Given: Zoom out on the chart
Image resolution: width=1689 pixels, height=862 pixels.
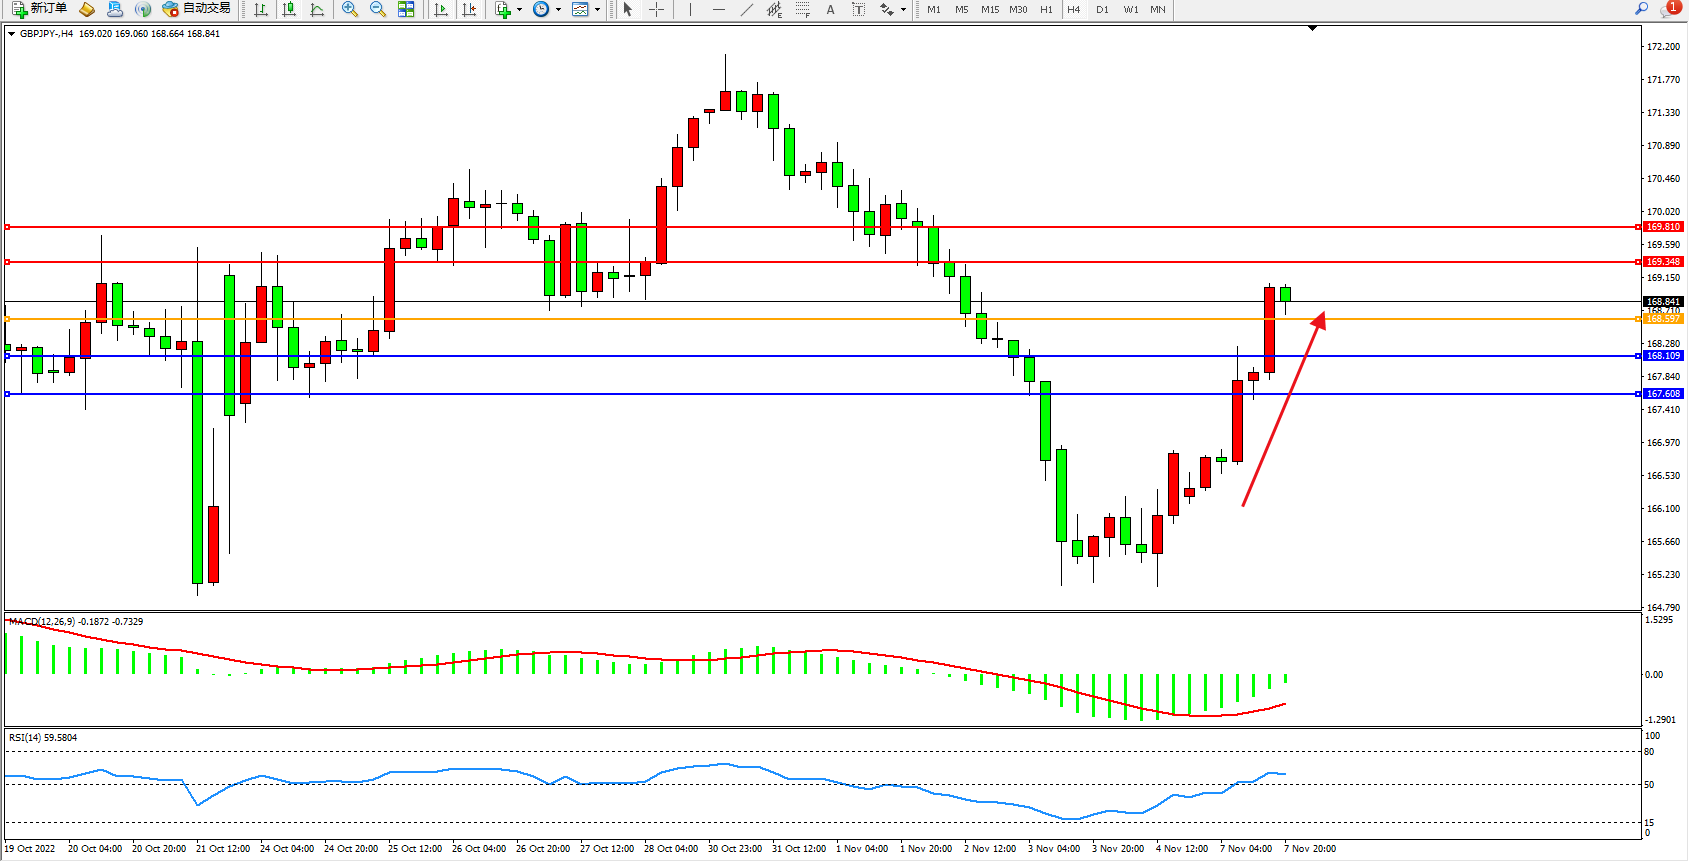Looking at the screenshot, I should coord(378,9).
